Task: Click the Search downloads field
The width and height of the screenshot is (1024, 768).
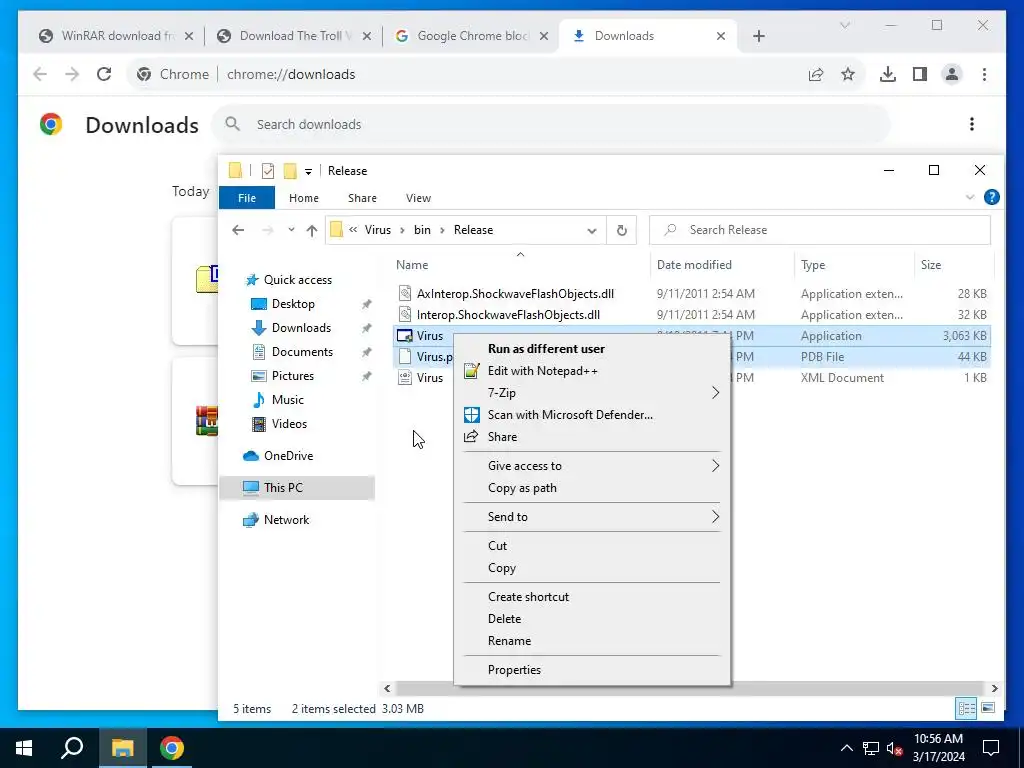Action: pos(551,124)
